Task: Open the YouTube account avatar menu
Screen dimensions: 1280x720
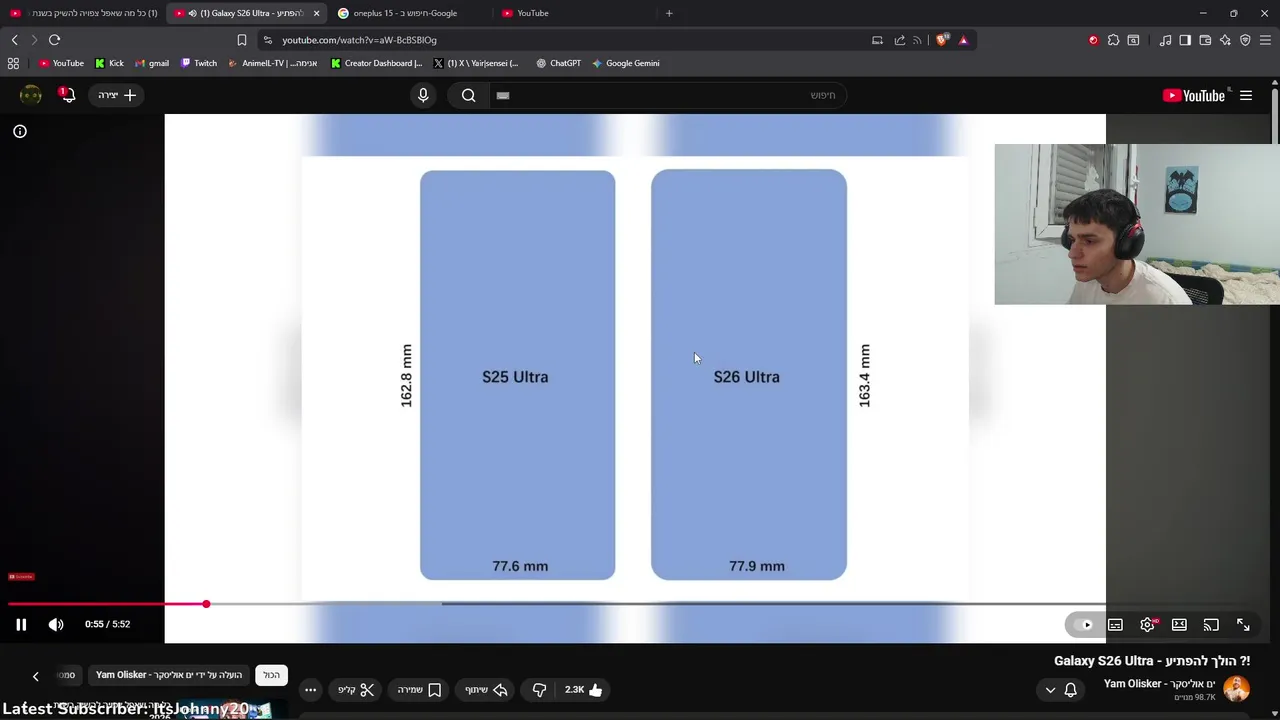Action: click(31, 95)
